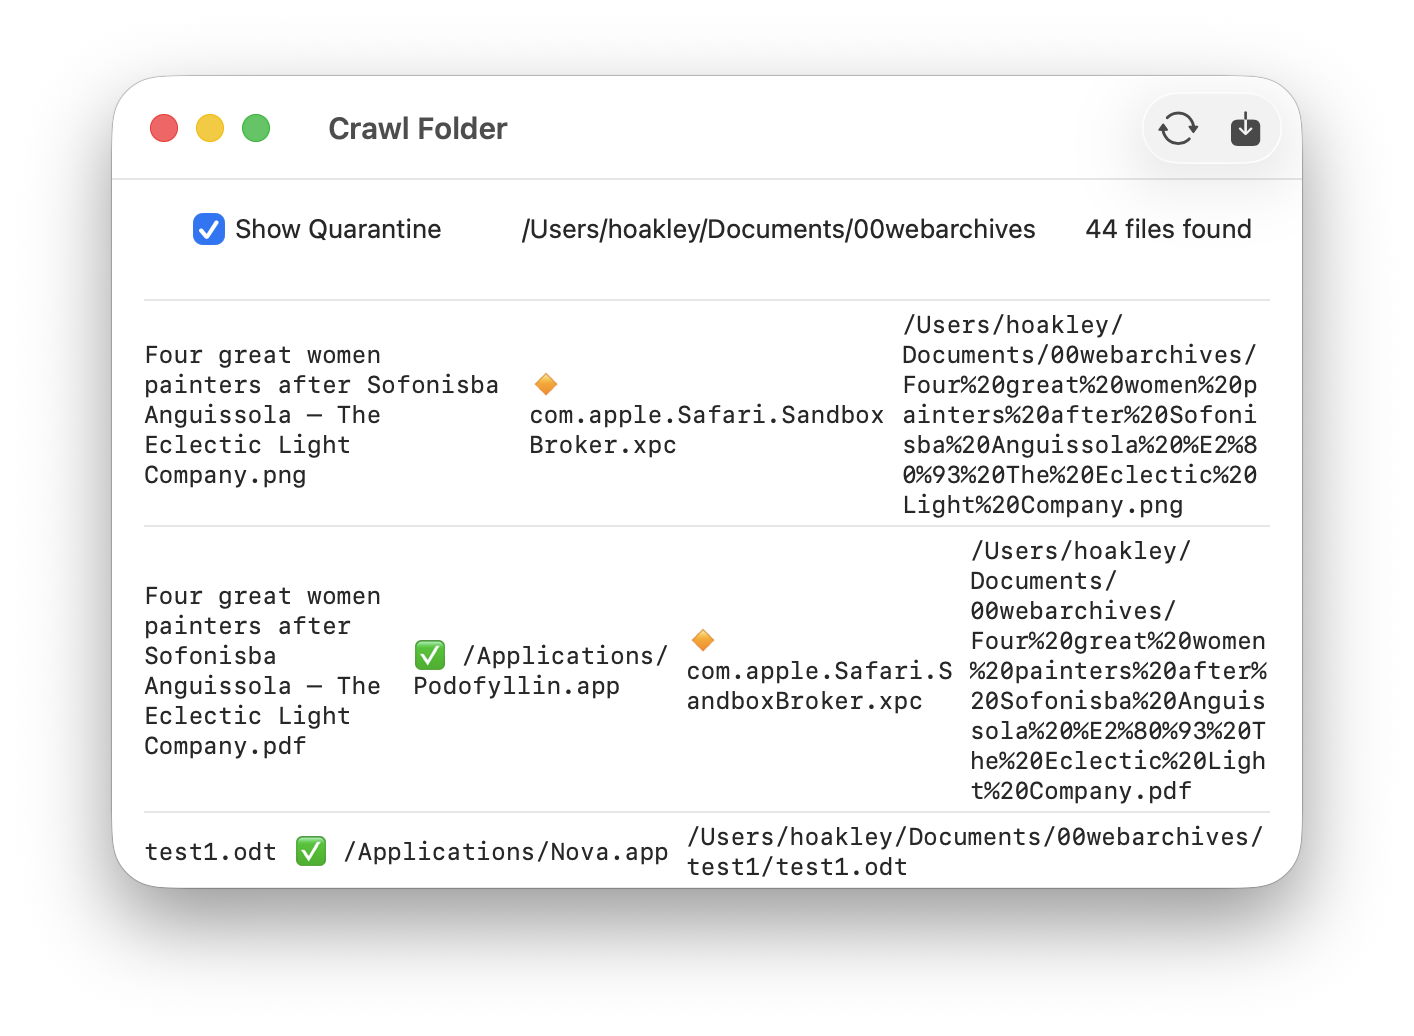Click the full path of the png file
Viewport: 1414px width, 1036px height.
click(1079, 415)
